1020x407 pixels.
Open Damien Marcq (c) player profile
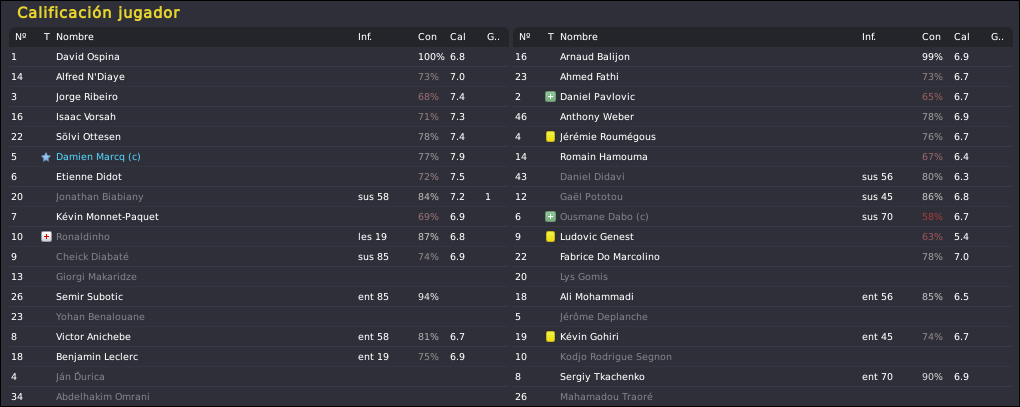[98, 157]
